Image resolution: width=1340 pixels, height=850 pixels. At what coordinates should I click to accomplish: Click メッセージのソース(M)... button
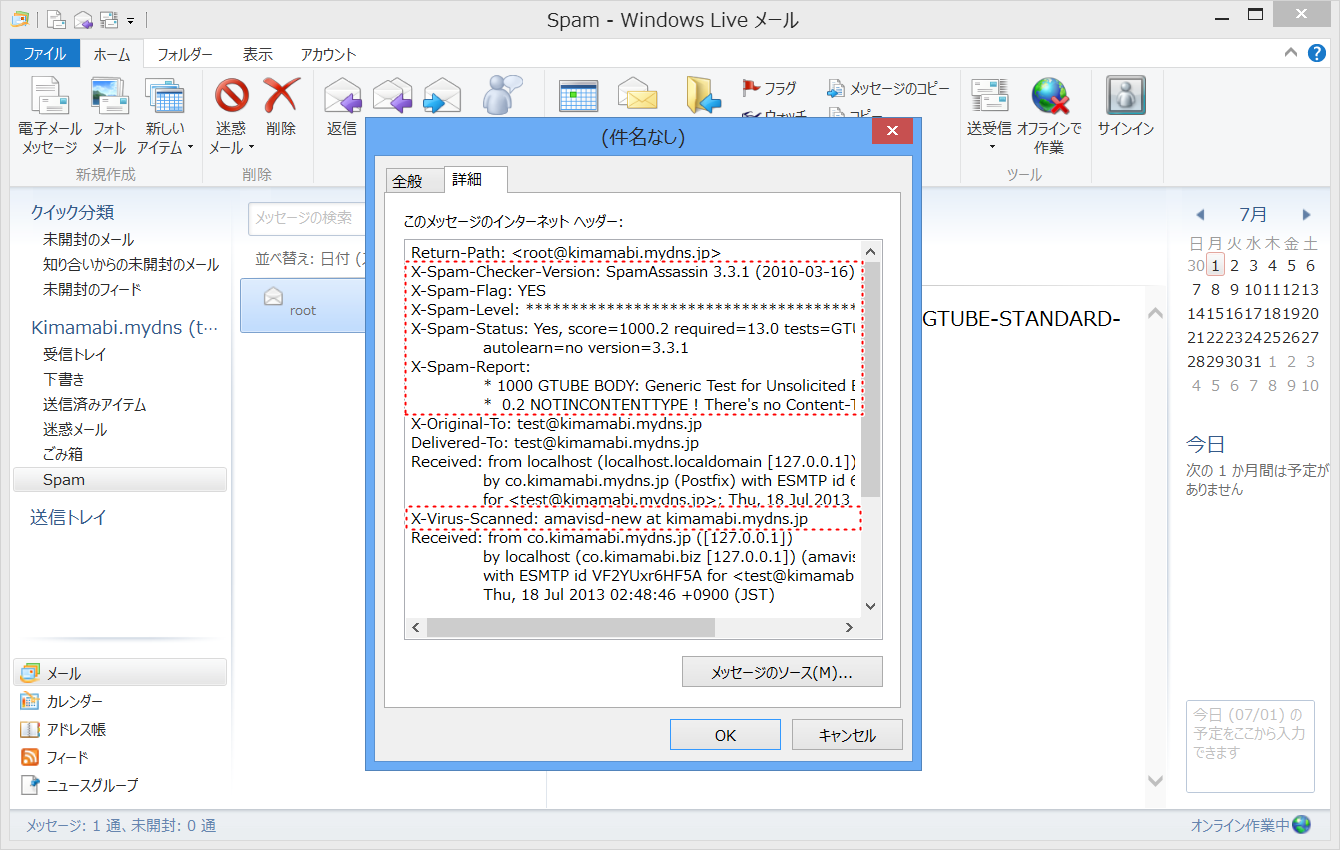782,672
